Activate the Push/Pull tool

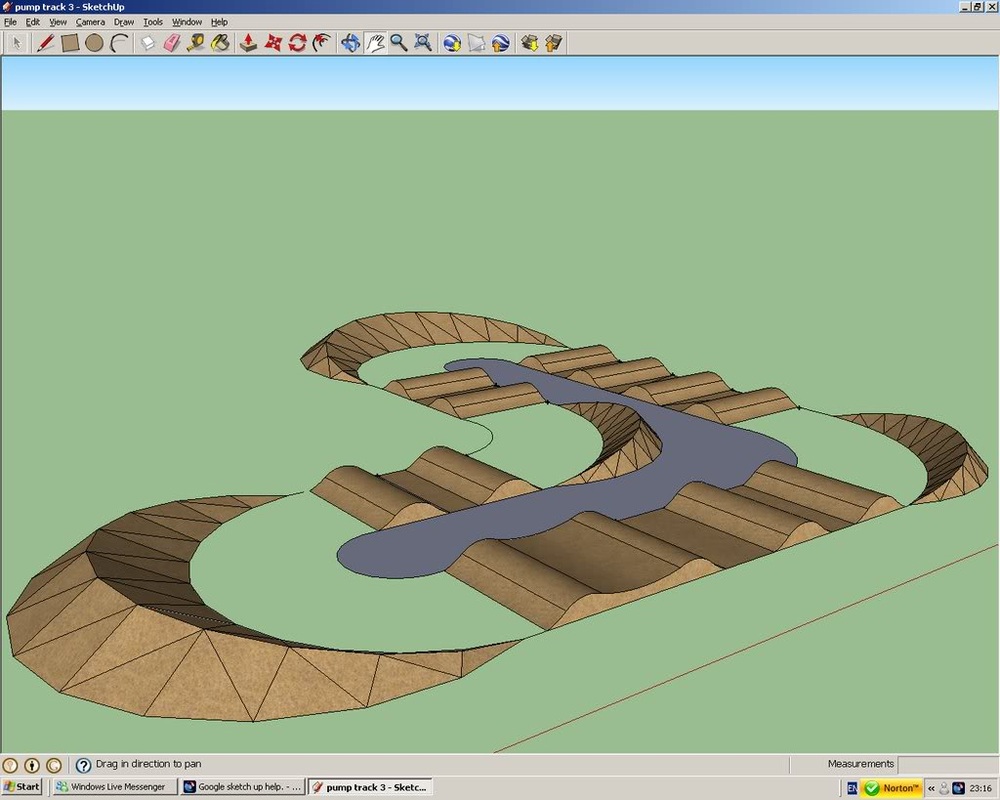point(249,43)
